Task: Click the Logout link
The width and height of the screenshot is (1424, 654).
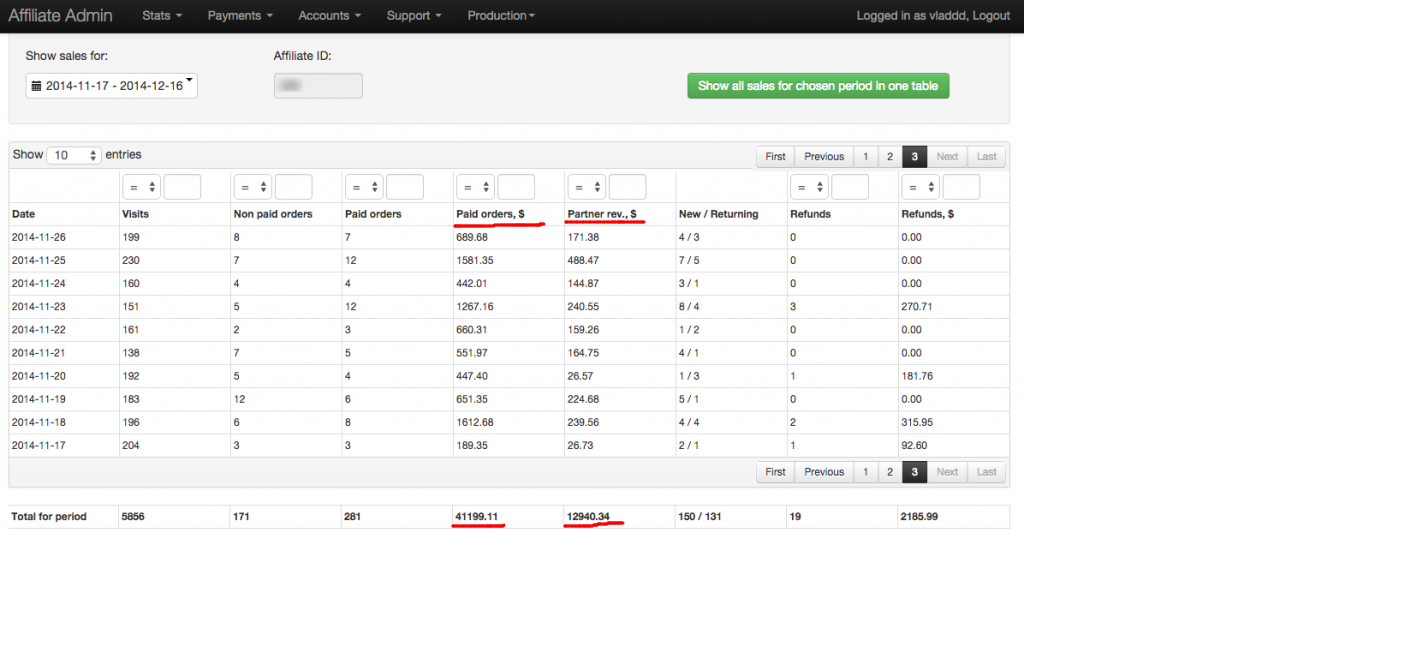Action: tap(990, 16)
